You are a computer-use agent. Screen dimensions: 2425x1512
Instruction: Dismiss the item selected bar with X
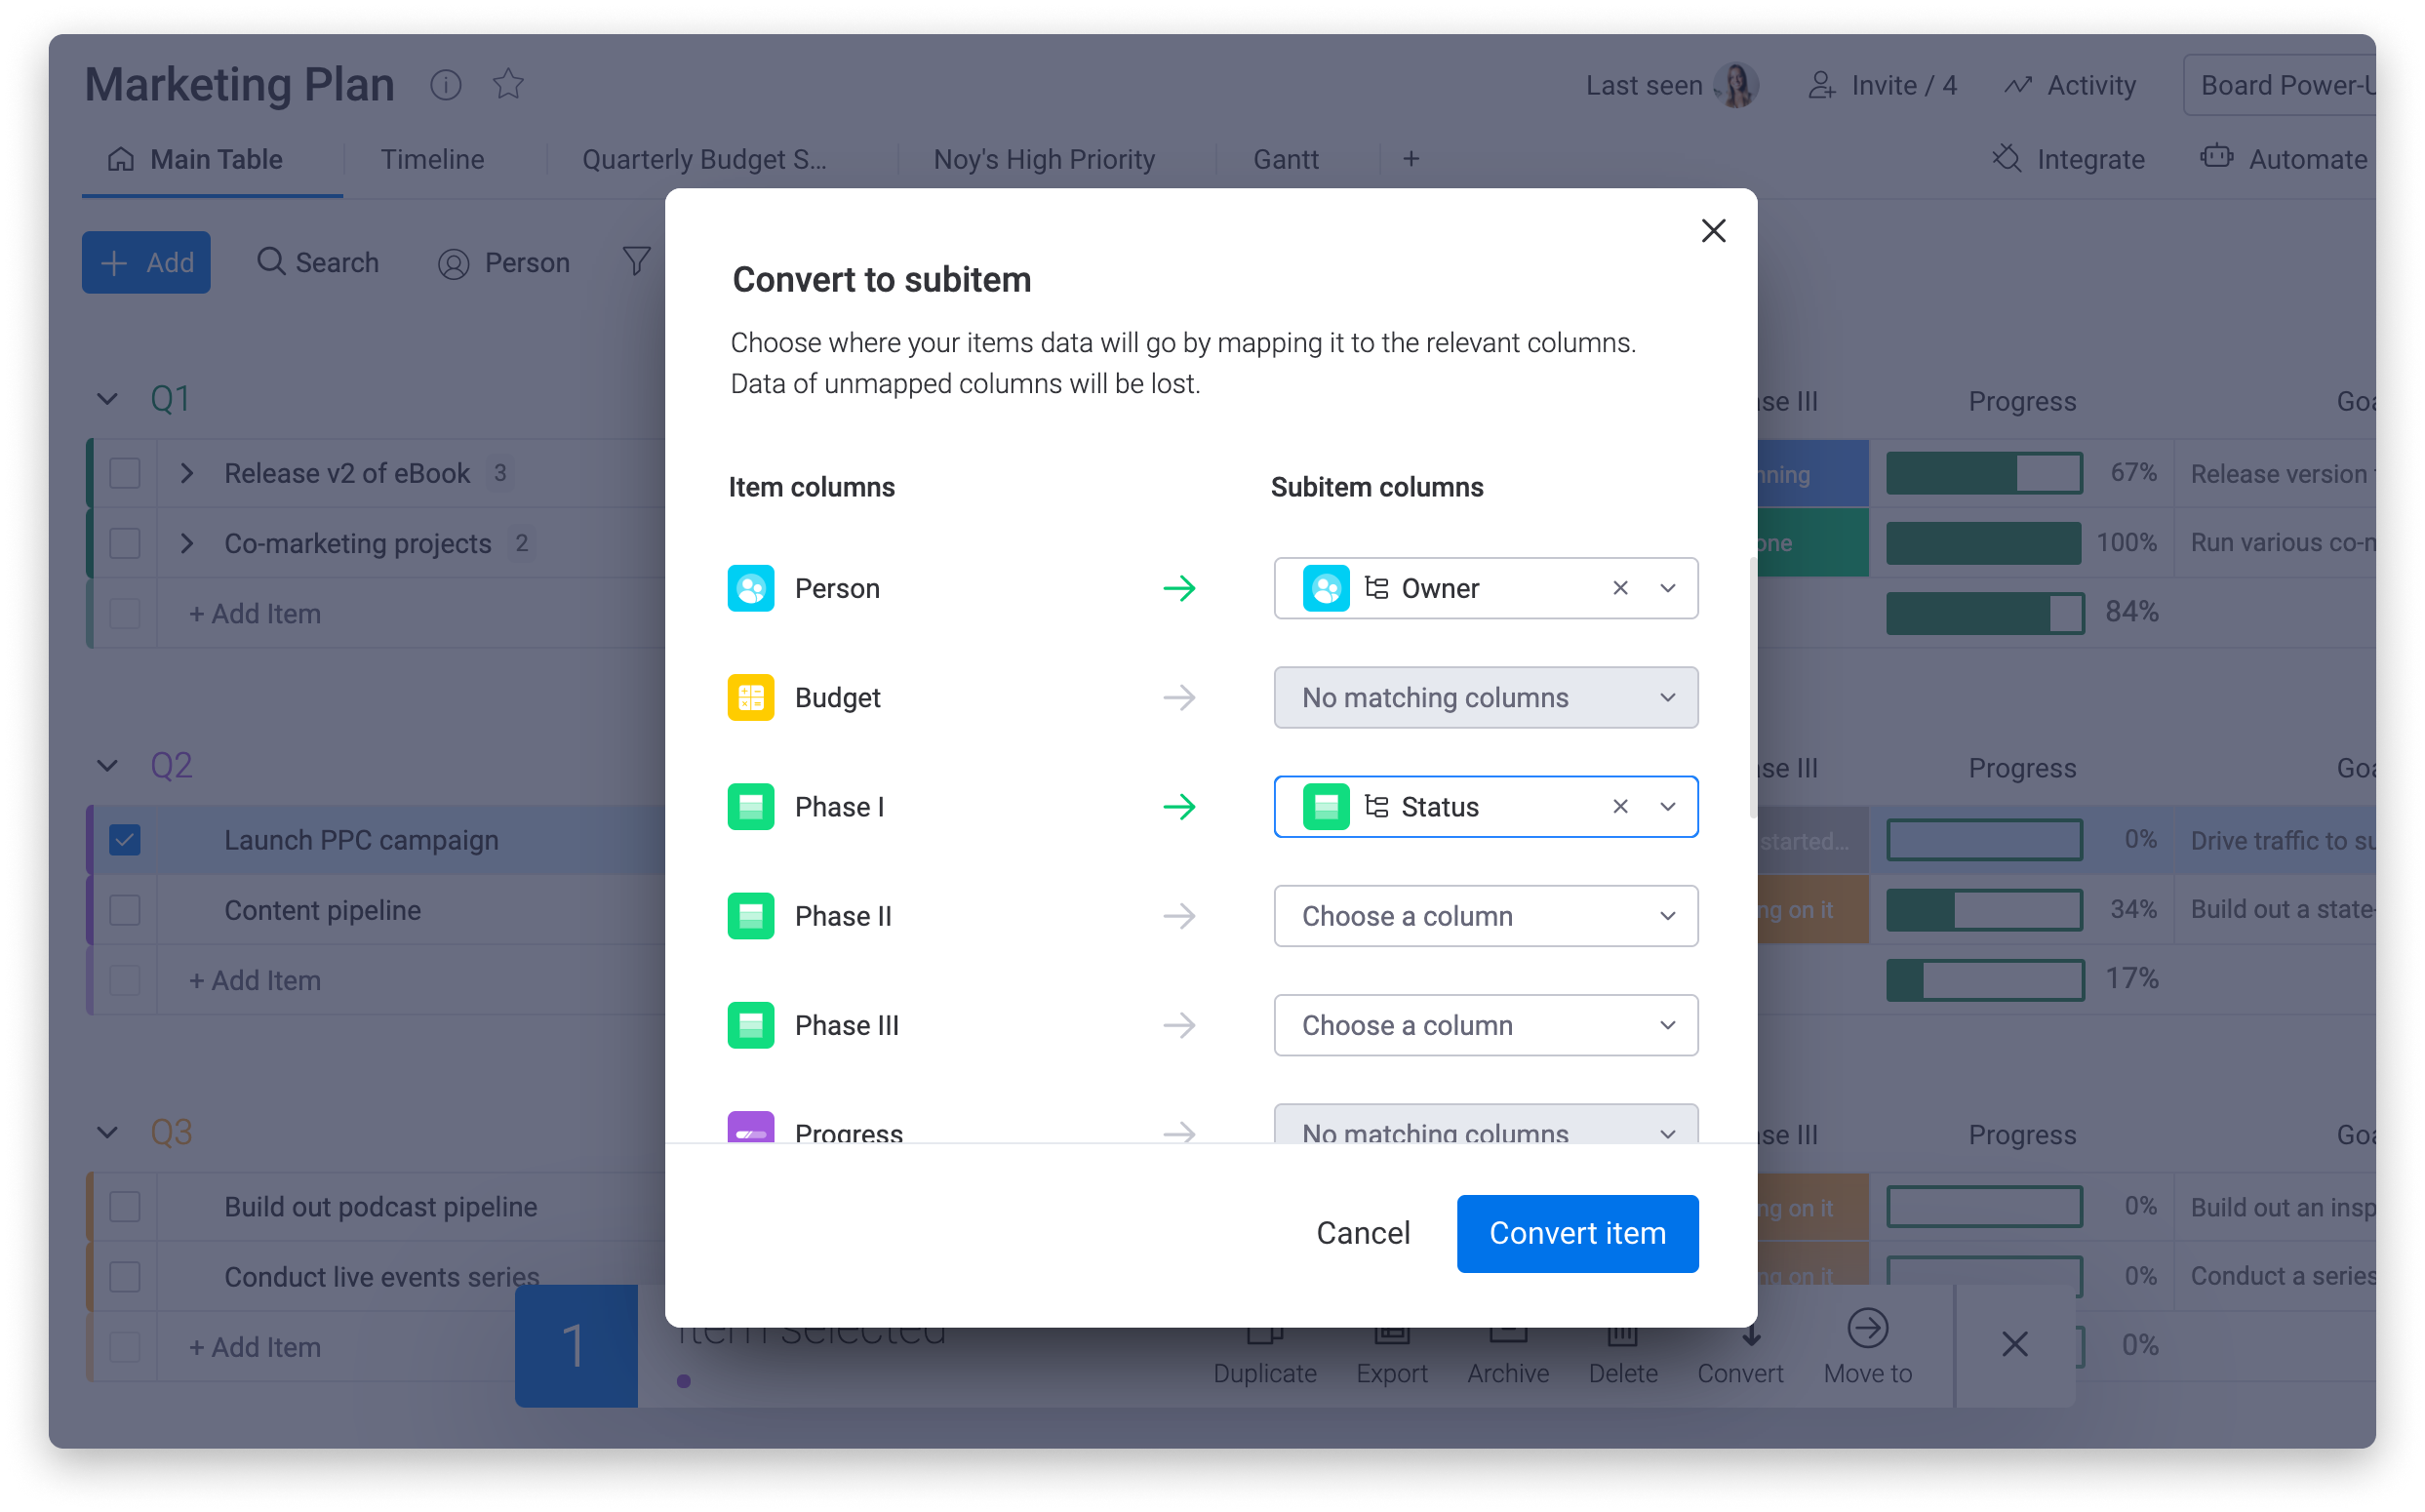pos(2014,1344)
